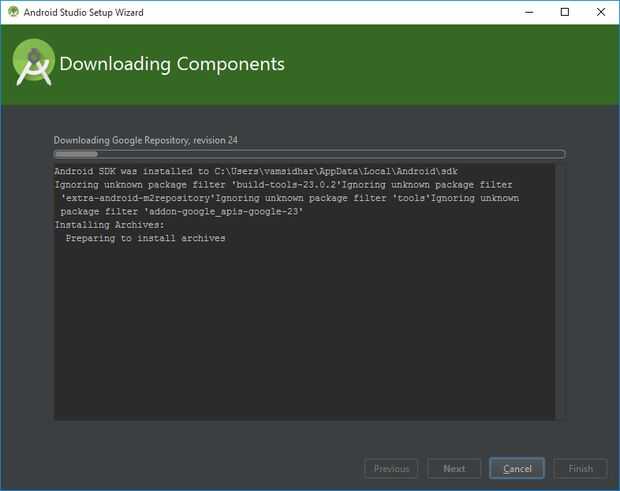Click the Finish button
Image resolution: width=620 pixels, height=491 pixels.
point(580,468)
